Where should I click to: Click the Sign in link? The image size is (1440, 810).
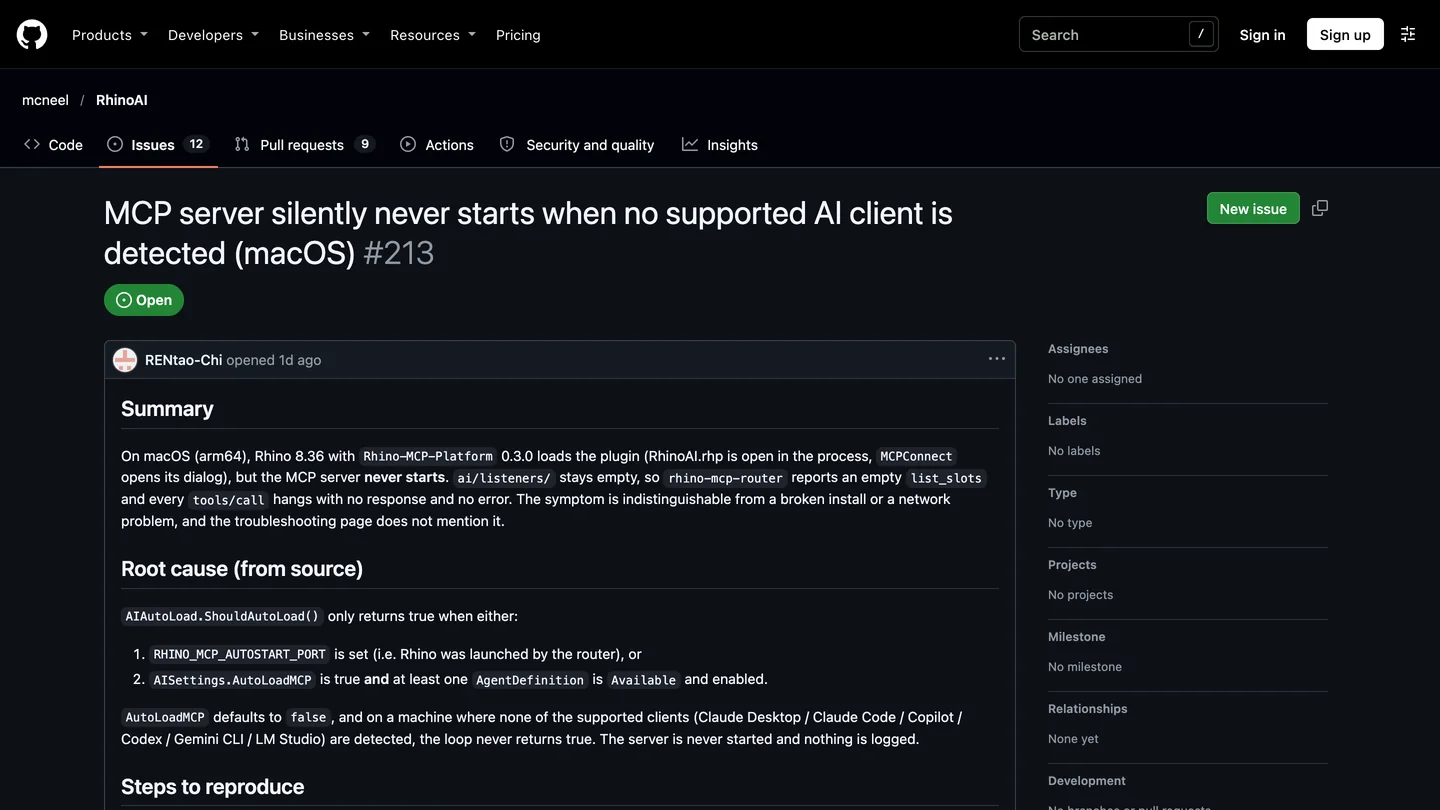coord(1262,34)
